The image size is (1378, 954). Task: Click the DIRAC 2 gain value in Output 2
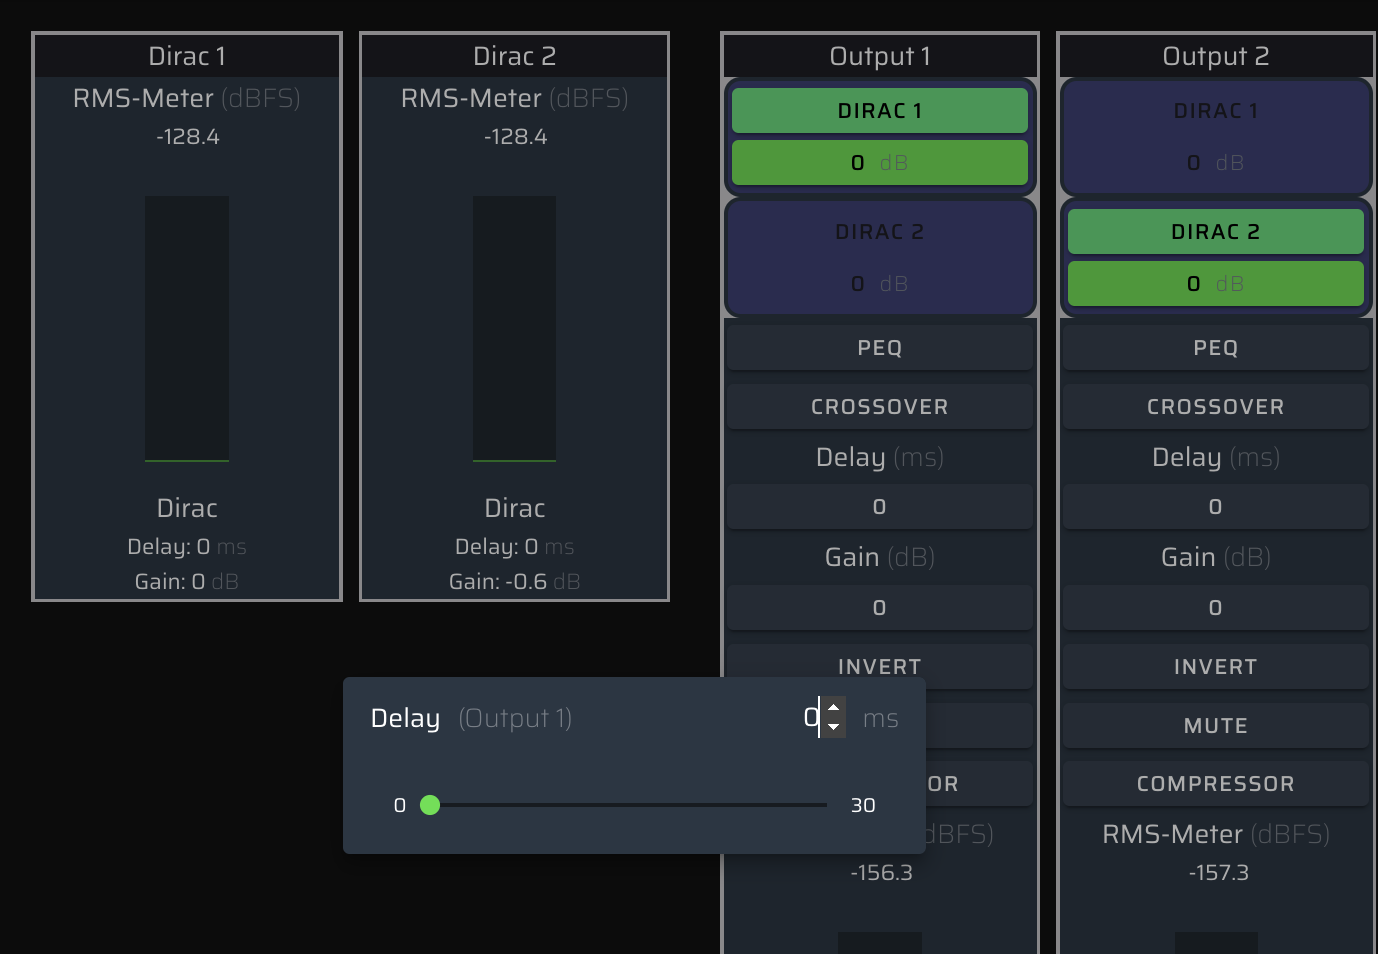pyautogui.click(x=1216, y=283)
